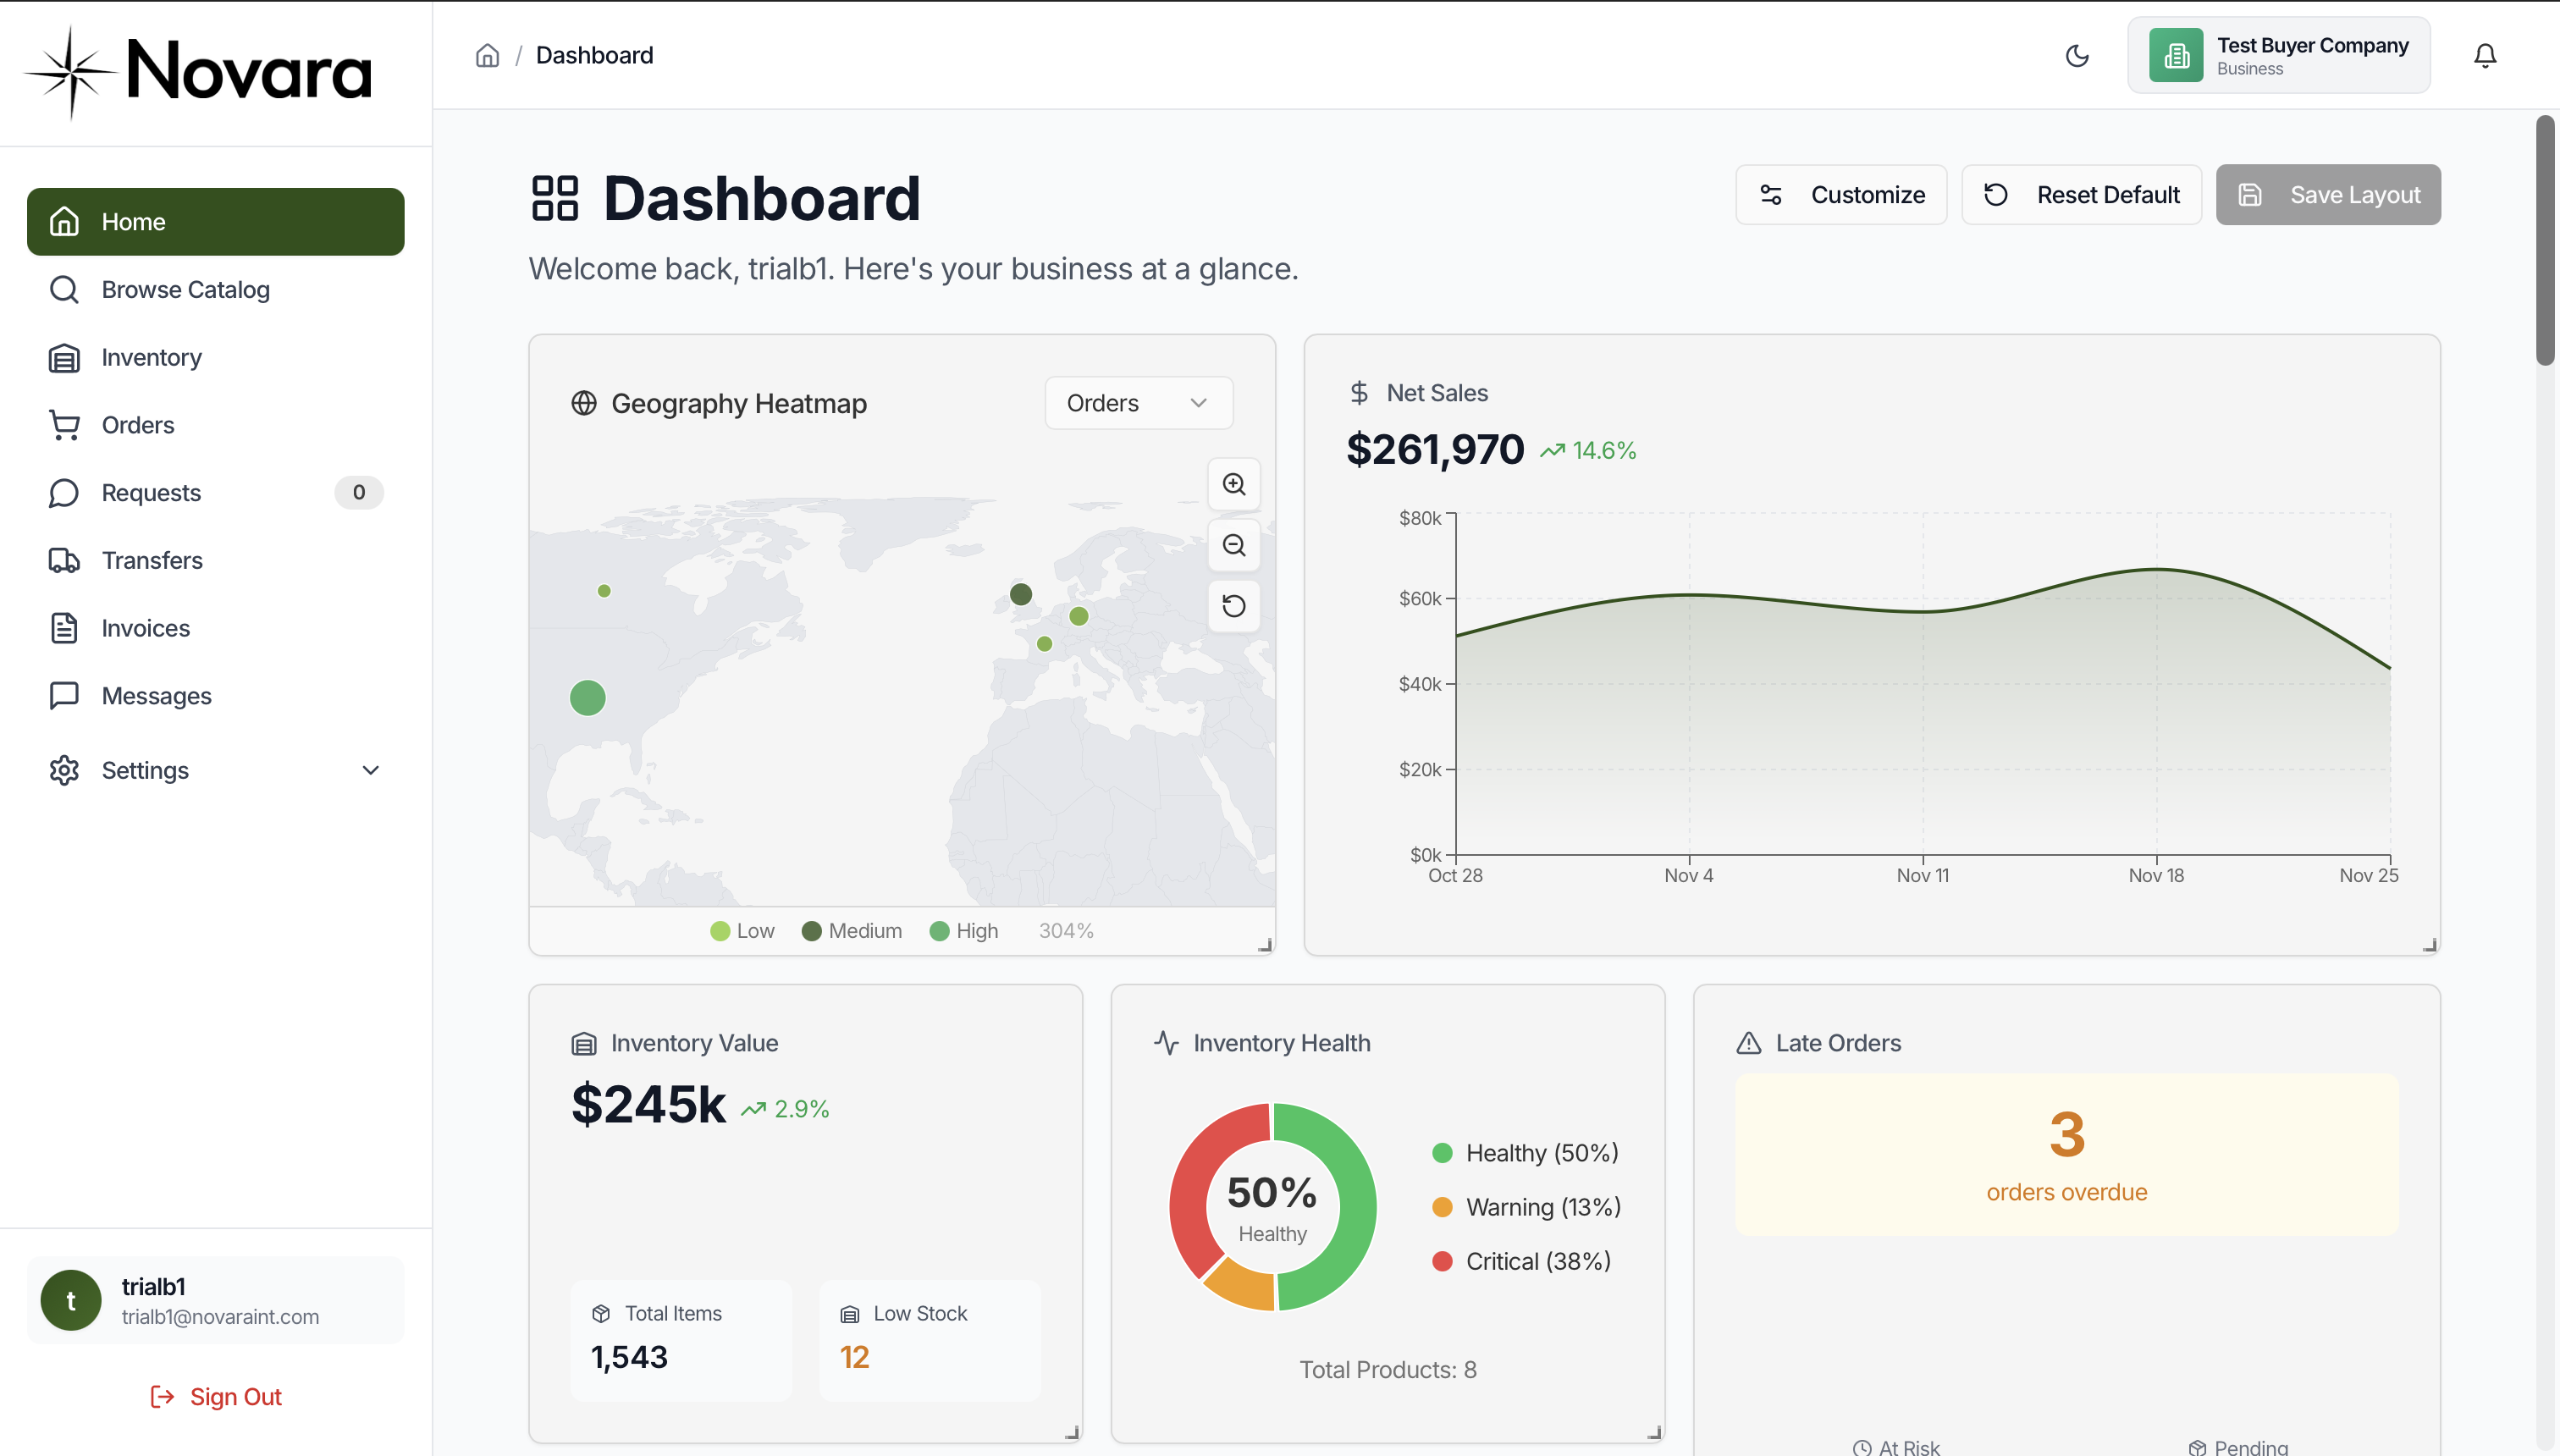Open Requests in sidebar
Screen dimensions: 2560x1456
click(x=216, y=493)
